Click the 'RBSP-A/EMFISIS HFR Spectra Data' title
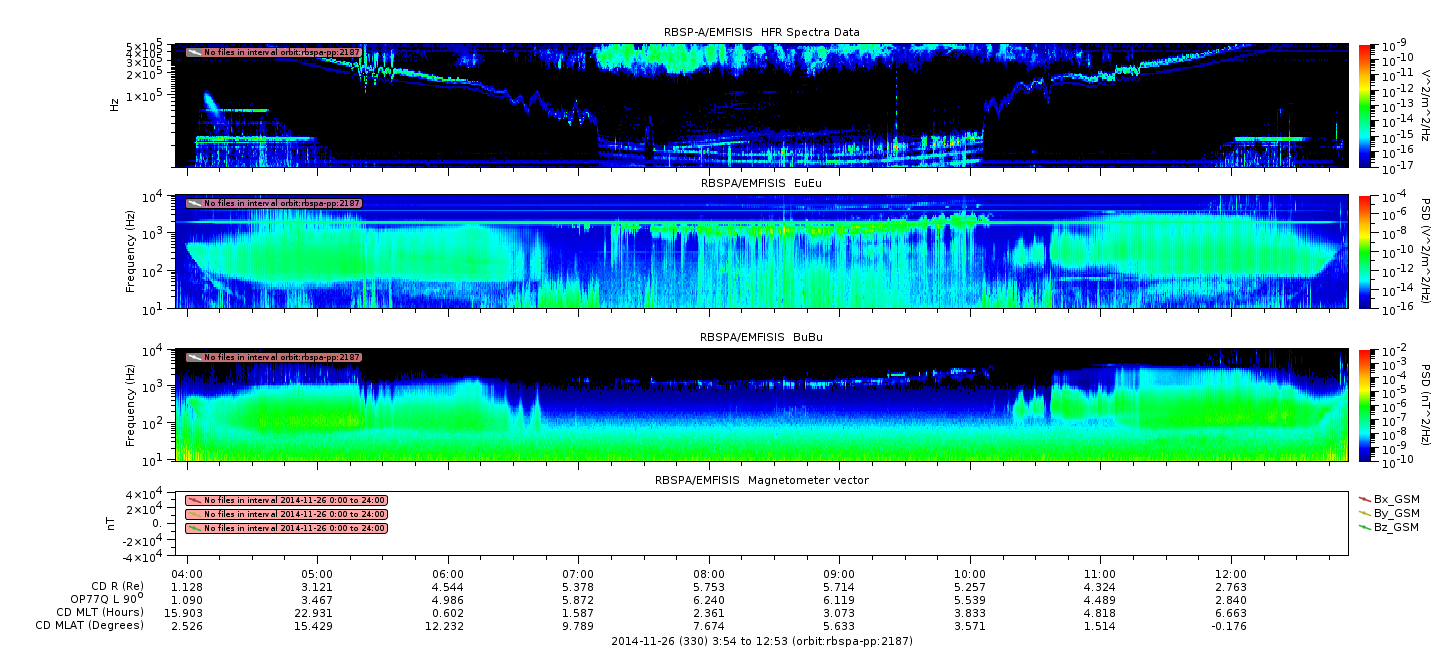The height and width of the screenshot is (658, 1447). pyautogui.click(x=761, y=32)
